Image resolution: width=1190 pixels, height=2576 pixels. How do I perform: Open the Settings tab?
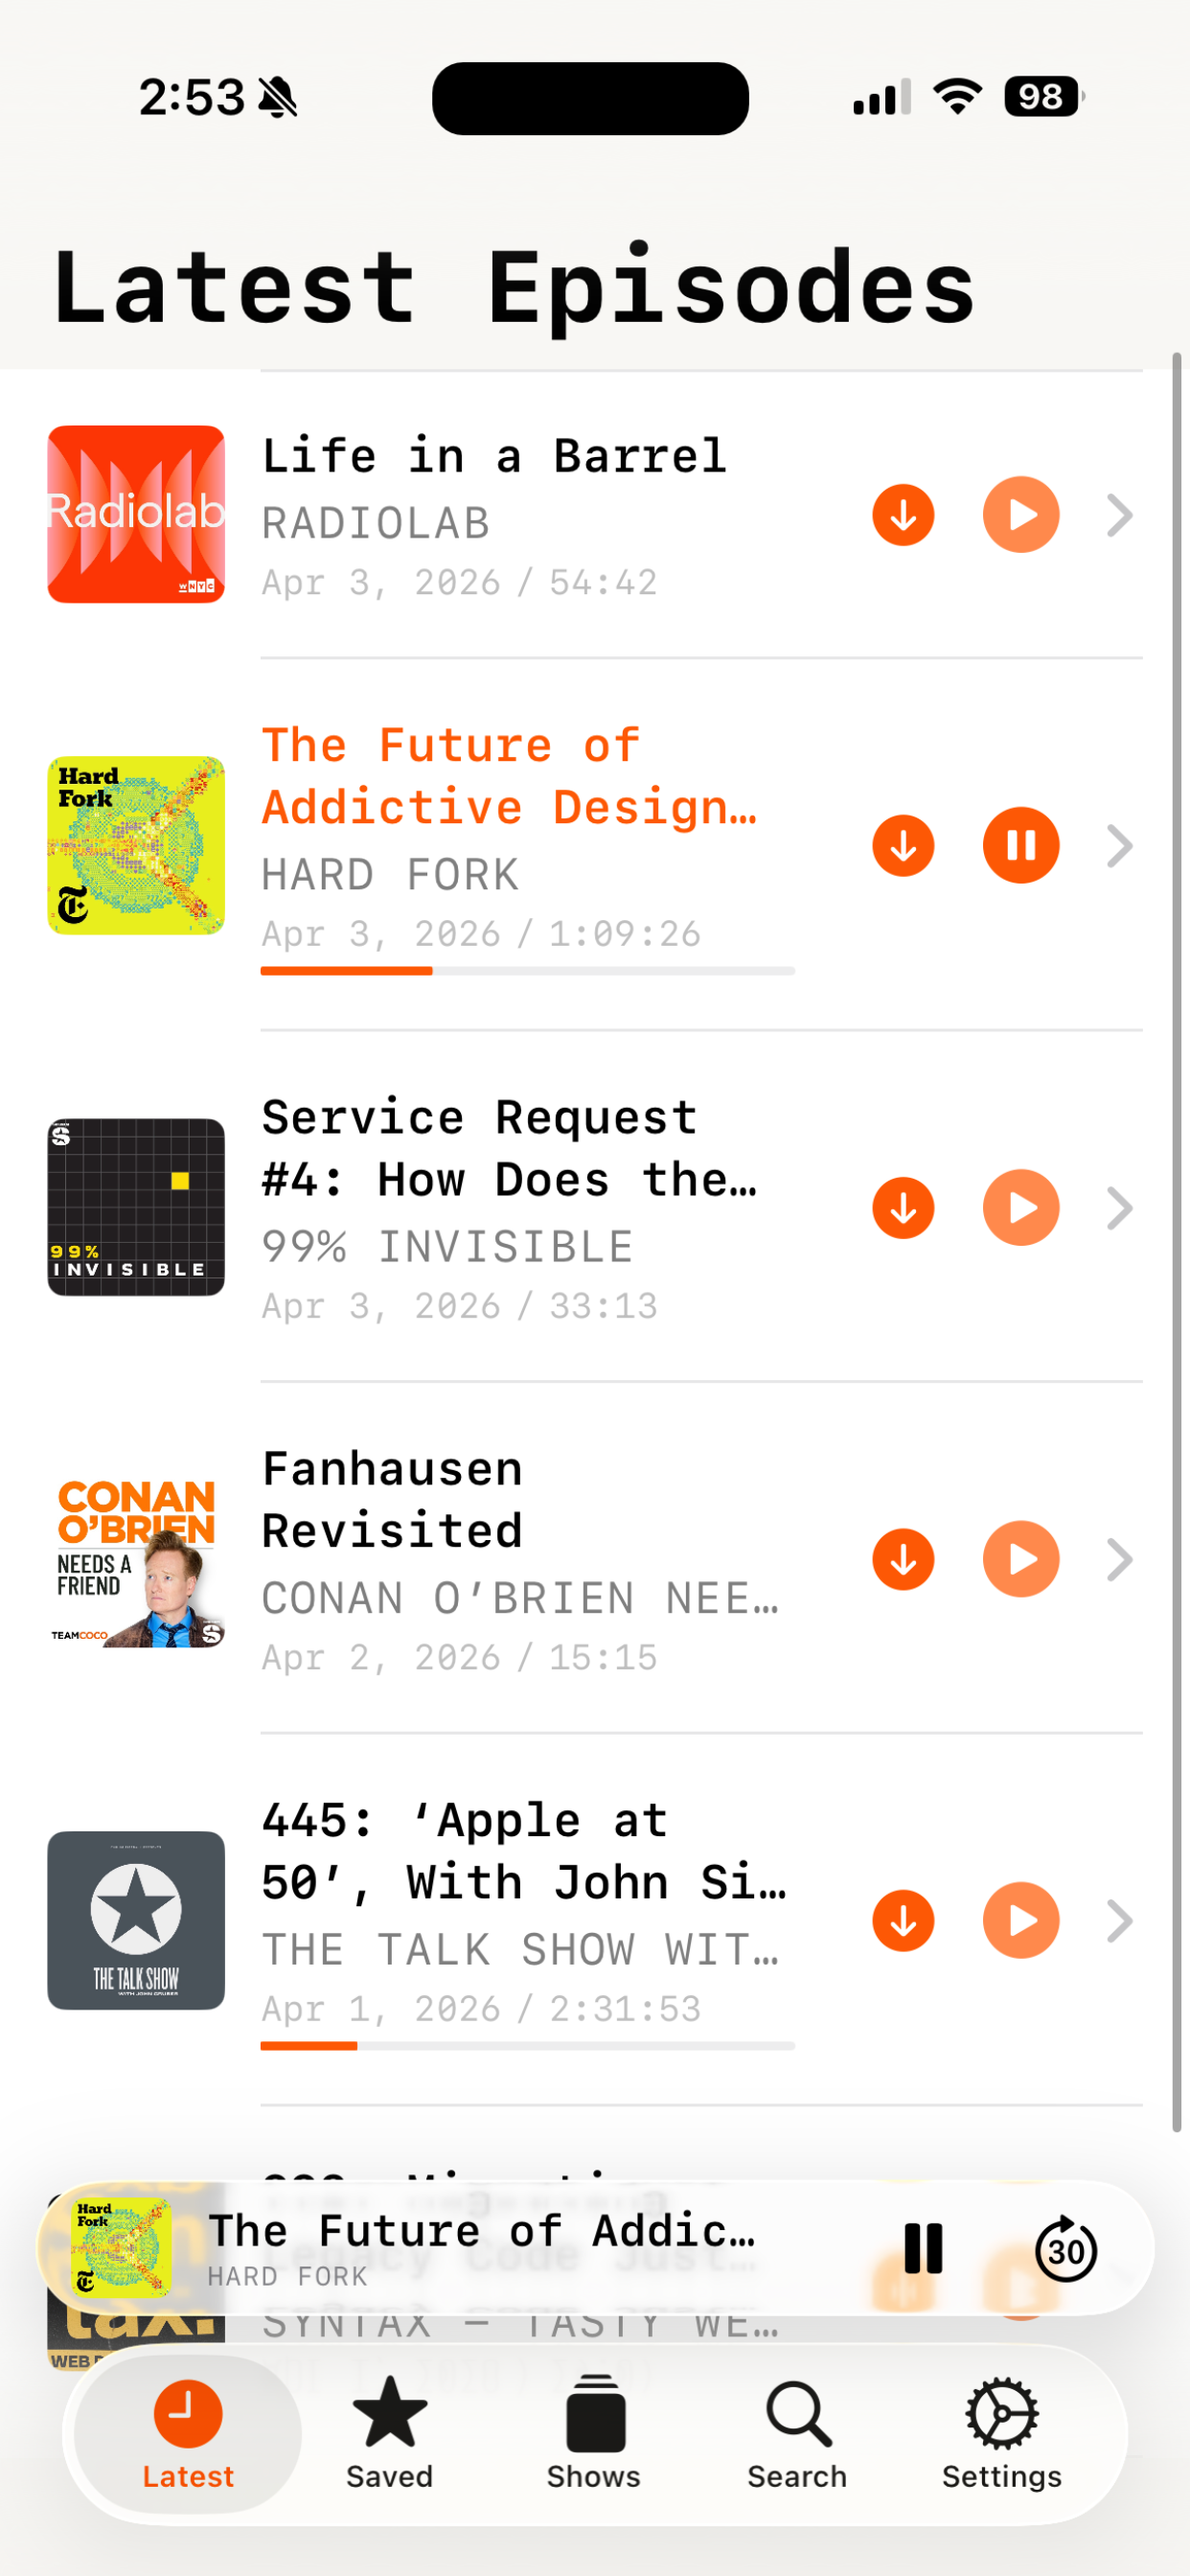1002,2434
